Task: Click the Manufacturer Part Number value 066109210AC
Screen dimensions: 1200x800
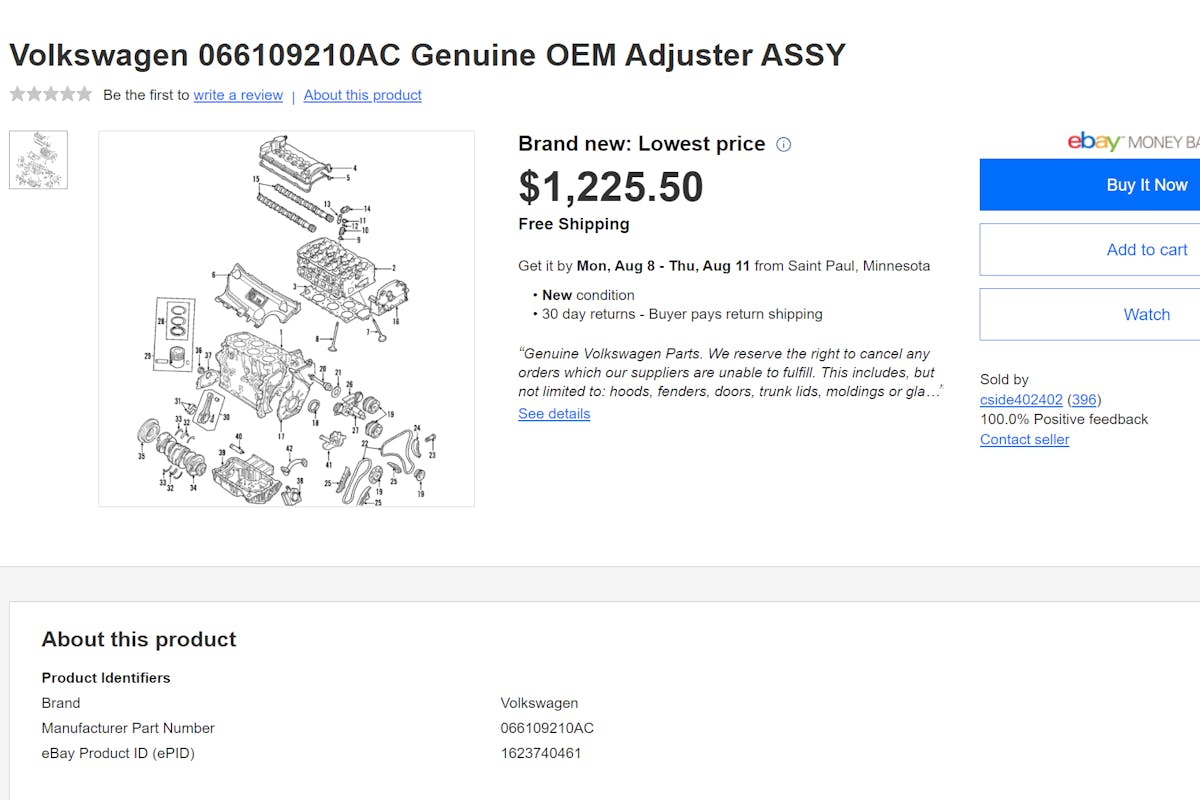Action: [547, 728]
